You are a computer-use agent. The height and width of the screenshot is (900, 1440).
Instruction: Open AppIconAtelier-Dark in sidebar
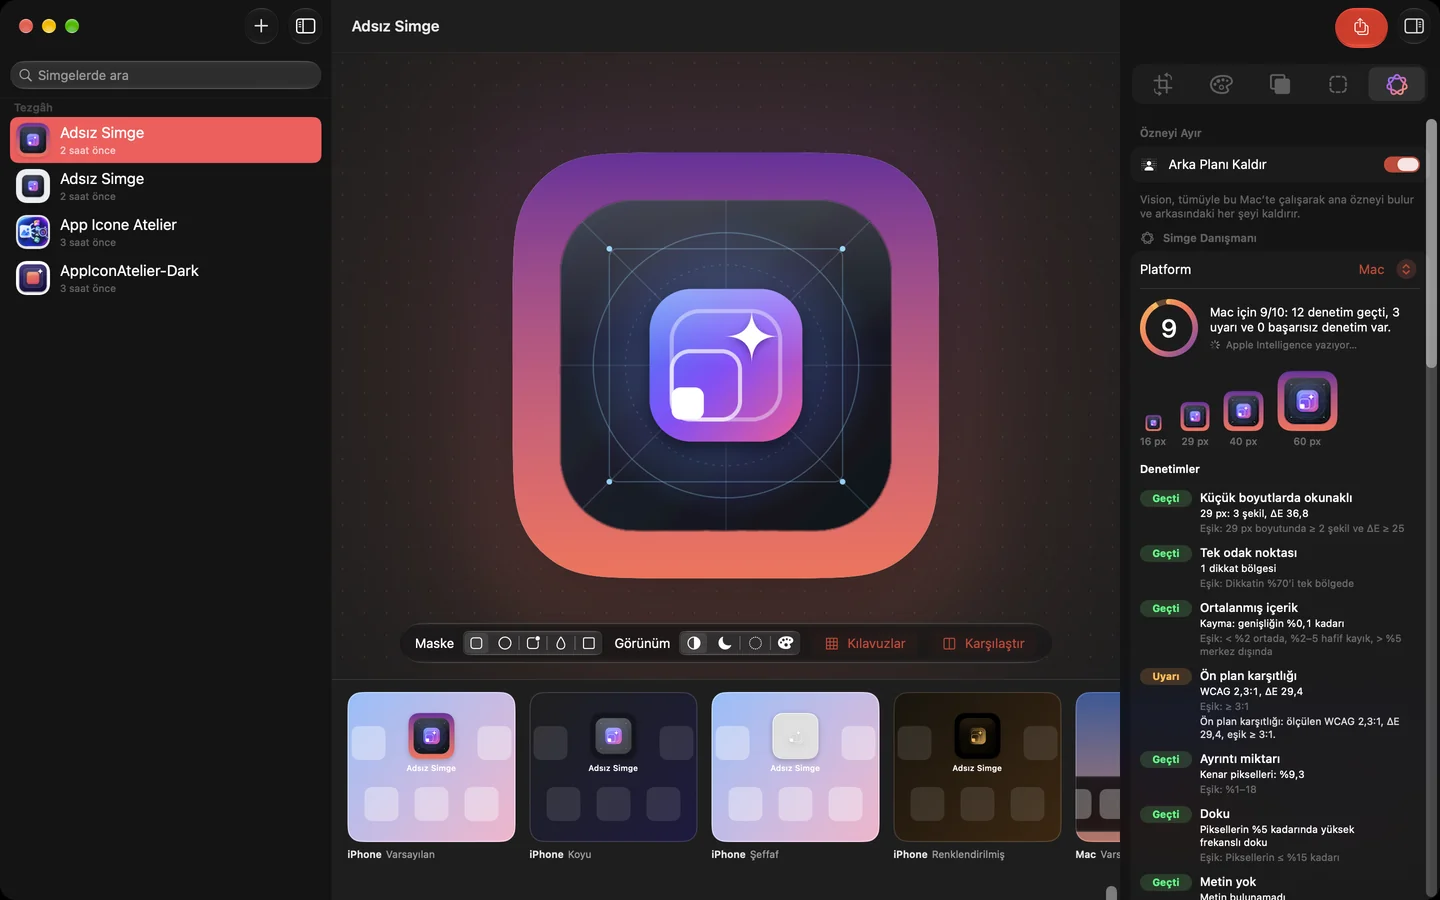tap(166, 278)
